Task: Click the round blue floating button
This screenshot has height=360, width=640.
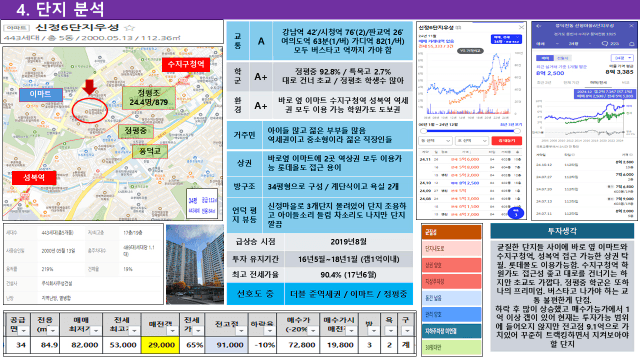Action: pos(516,213)
